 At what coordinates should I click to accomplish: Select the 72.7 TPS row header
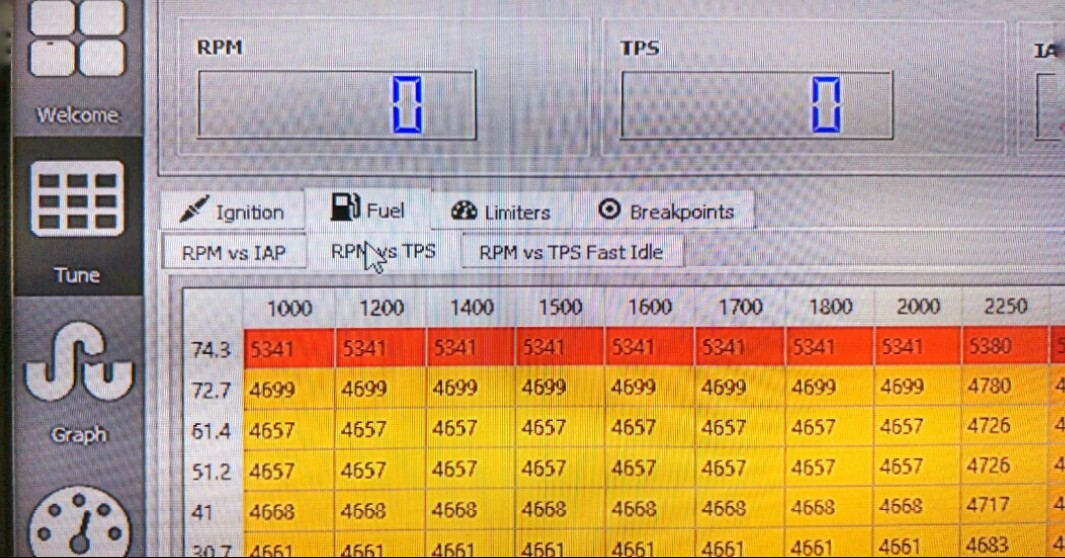coord(213,390)
